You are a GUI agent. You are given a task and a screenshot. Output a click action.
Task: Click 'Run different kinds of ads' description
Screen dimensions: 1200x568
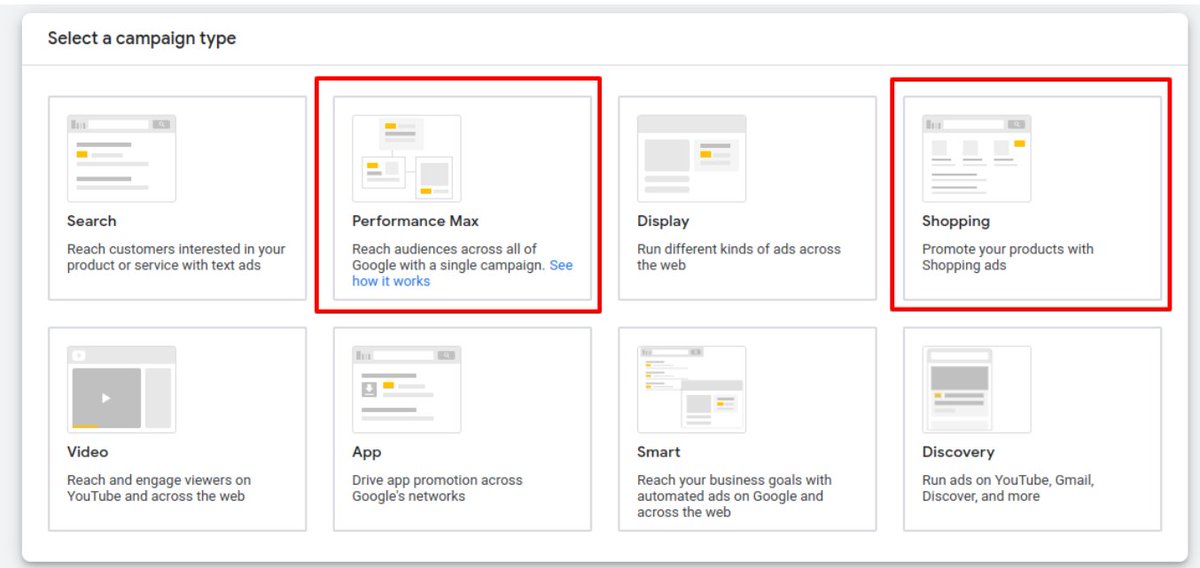coord(739,257)
